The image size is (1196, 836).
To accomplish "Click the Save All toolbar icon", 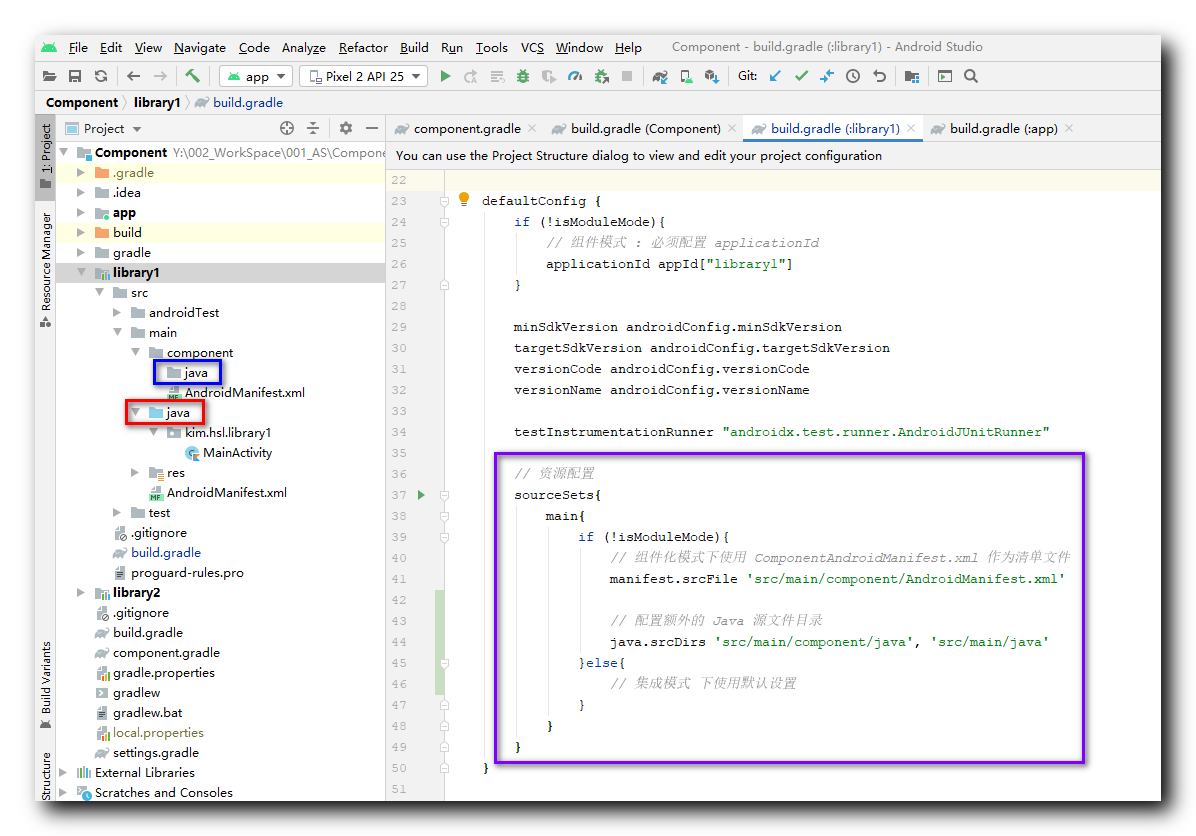I will tap(75, 76).
